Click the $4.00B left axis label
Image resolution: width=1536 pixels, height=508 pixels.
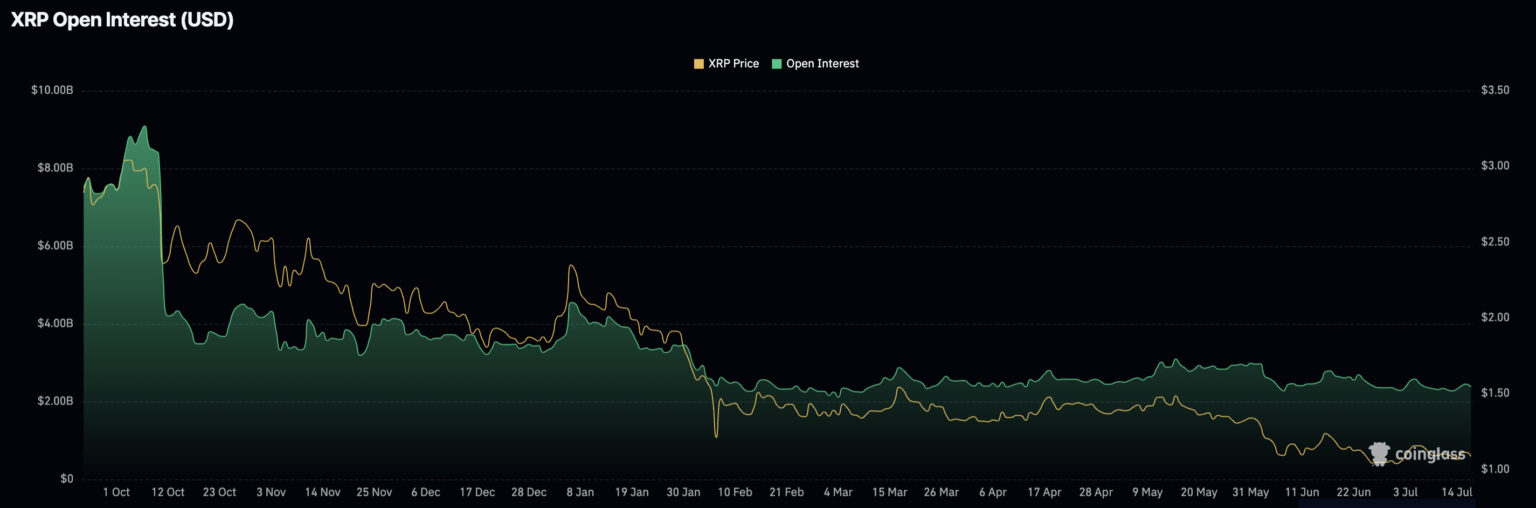click(56, 324)
